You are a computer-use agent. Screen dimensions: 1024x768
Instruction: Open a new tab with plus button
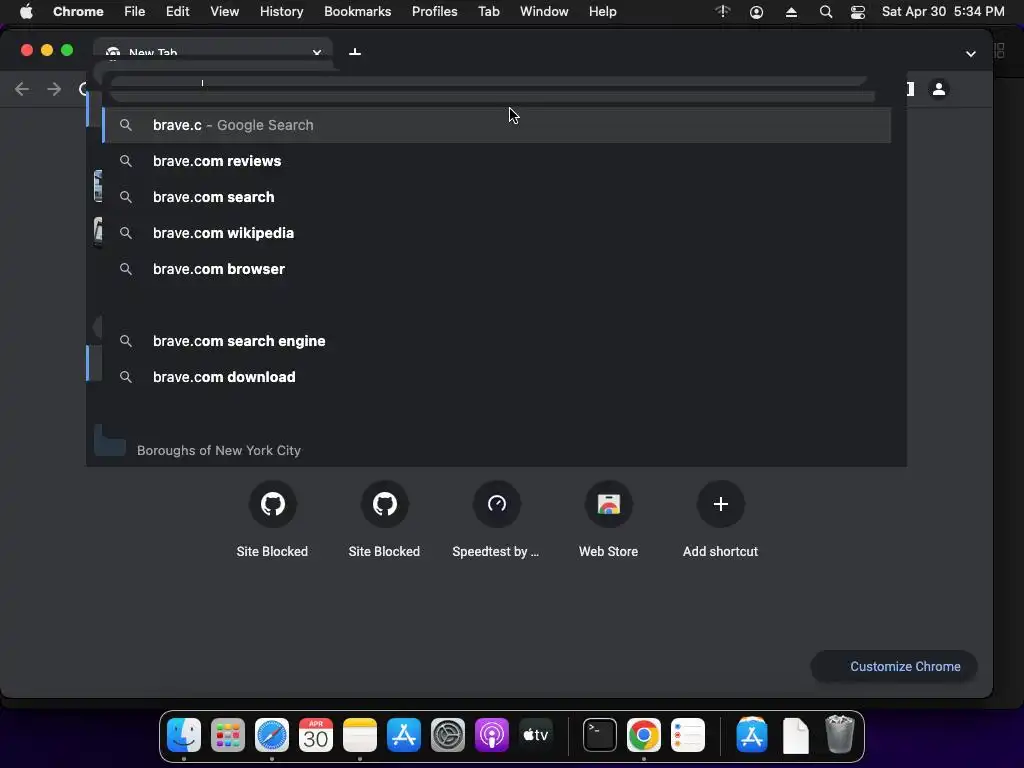(x=355, y=52)
